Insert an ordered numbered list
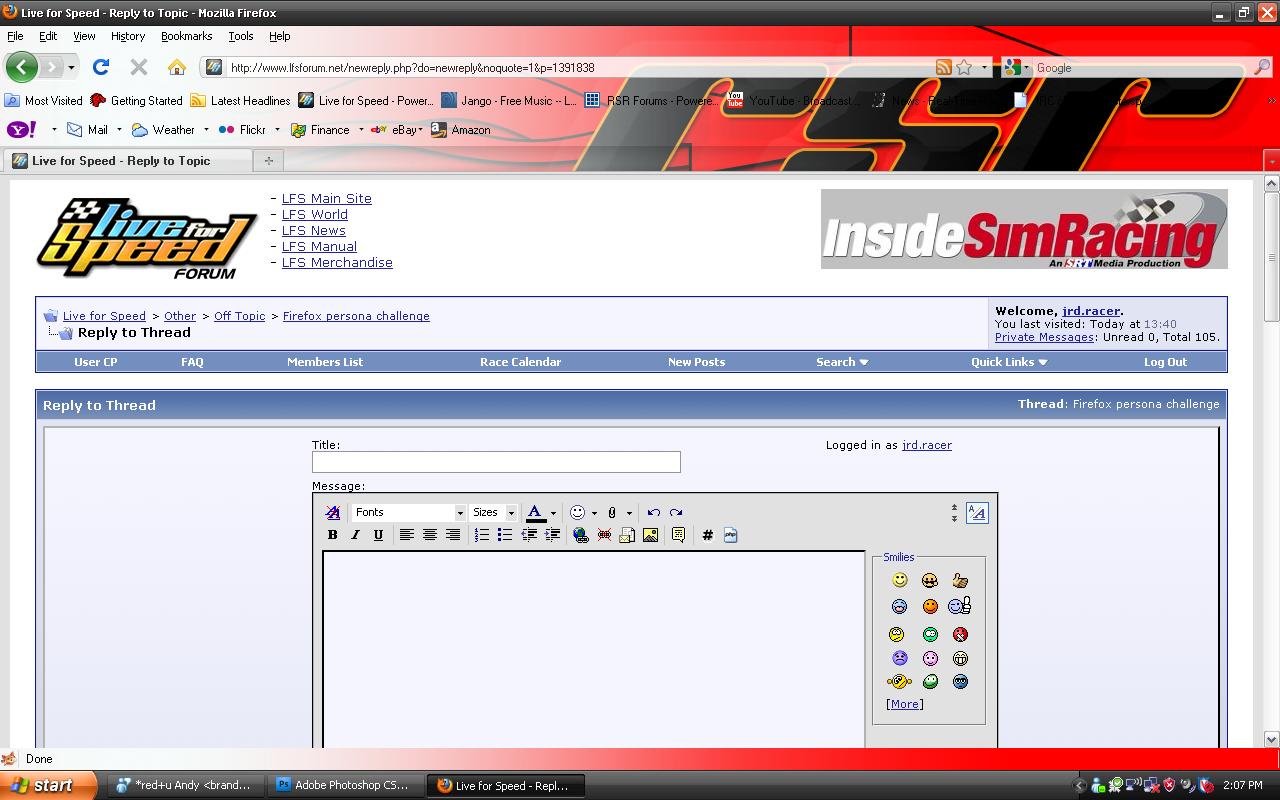This screenshot has width=1280, height=800. [x=482, y=535]
